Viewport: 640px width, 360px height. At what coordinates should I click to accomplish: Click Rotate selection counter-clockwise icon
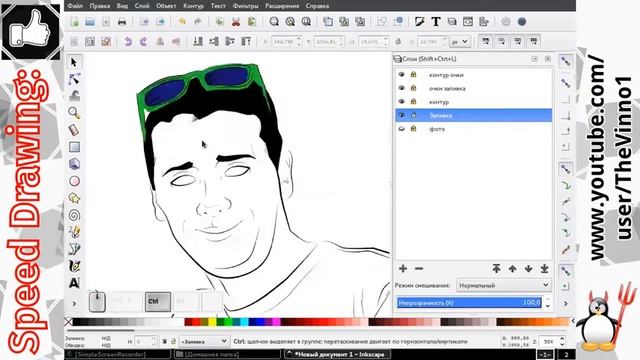(128, 41)
